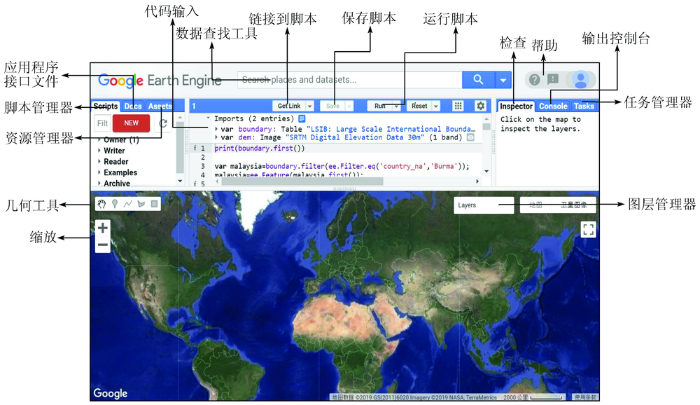Click the blue imports icon beside Imports entries
The image size is (700, 405).
pos(302,118)
